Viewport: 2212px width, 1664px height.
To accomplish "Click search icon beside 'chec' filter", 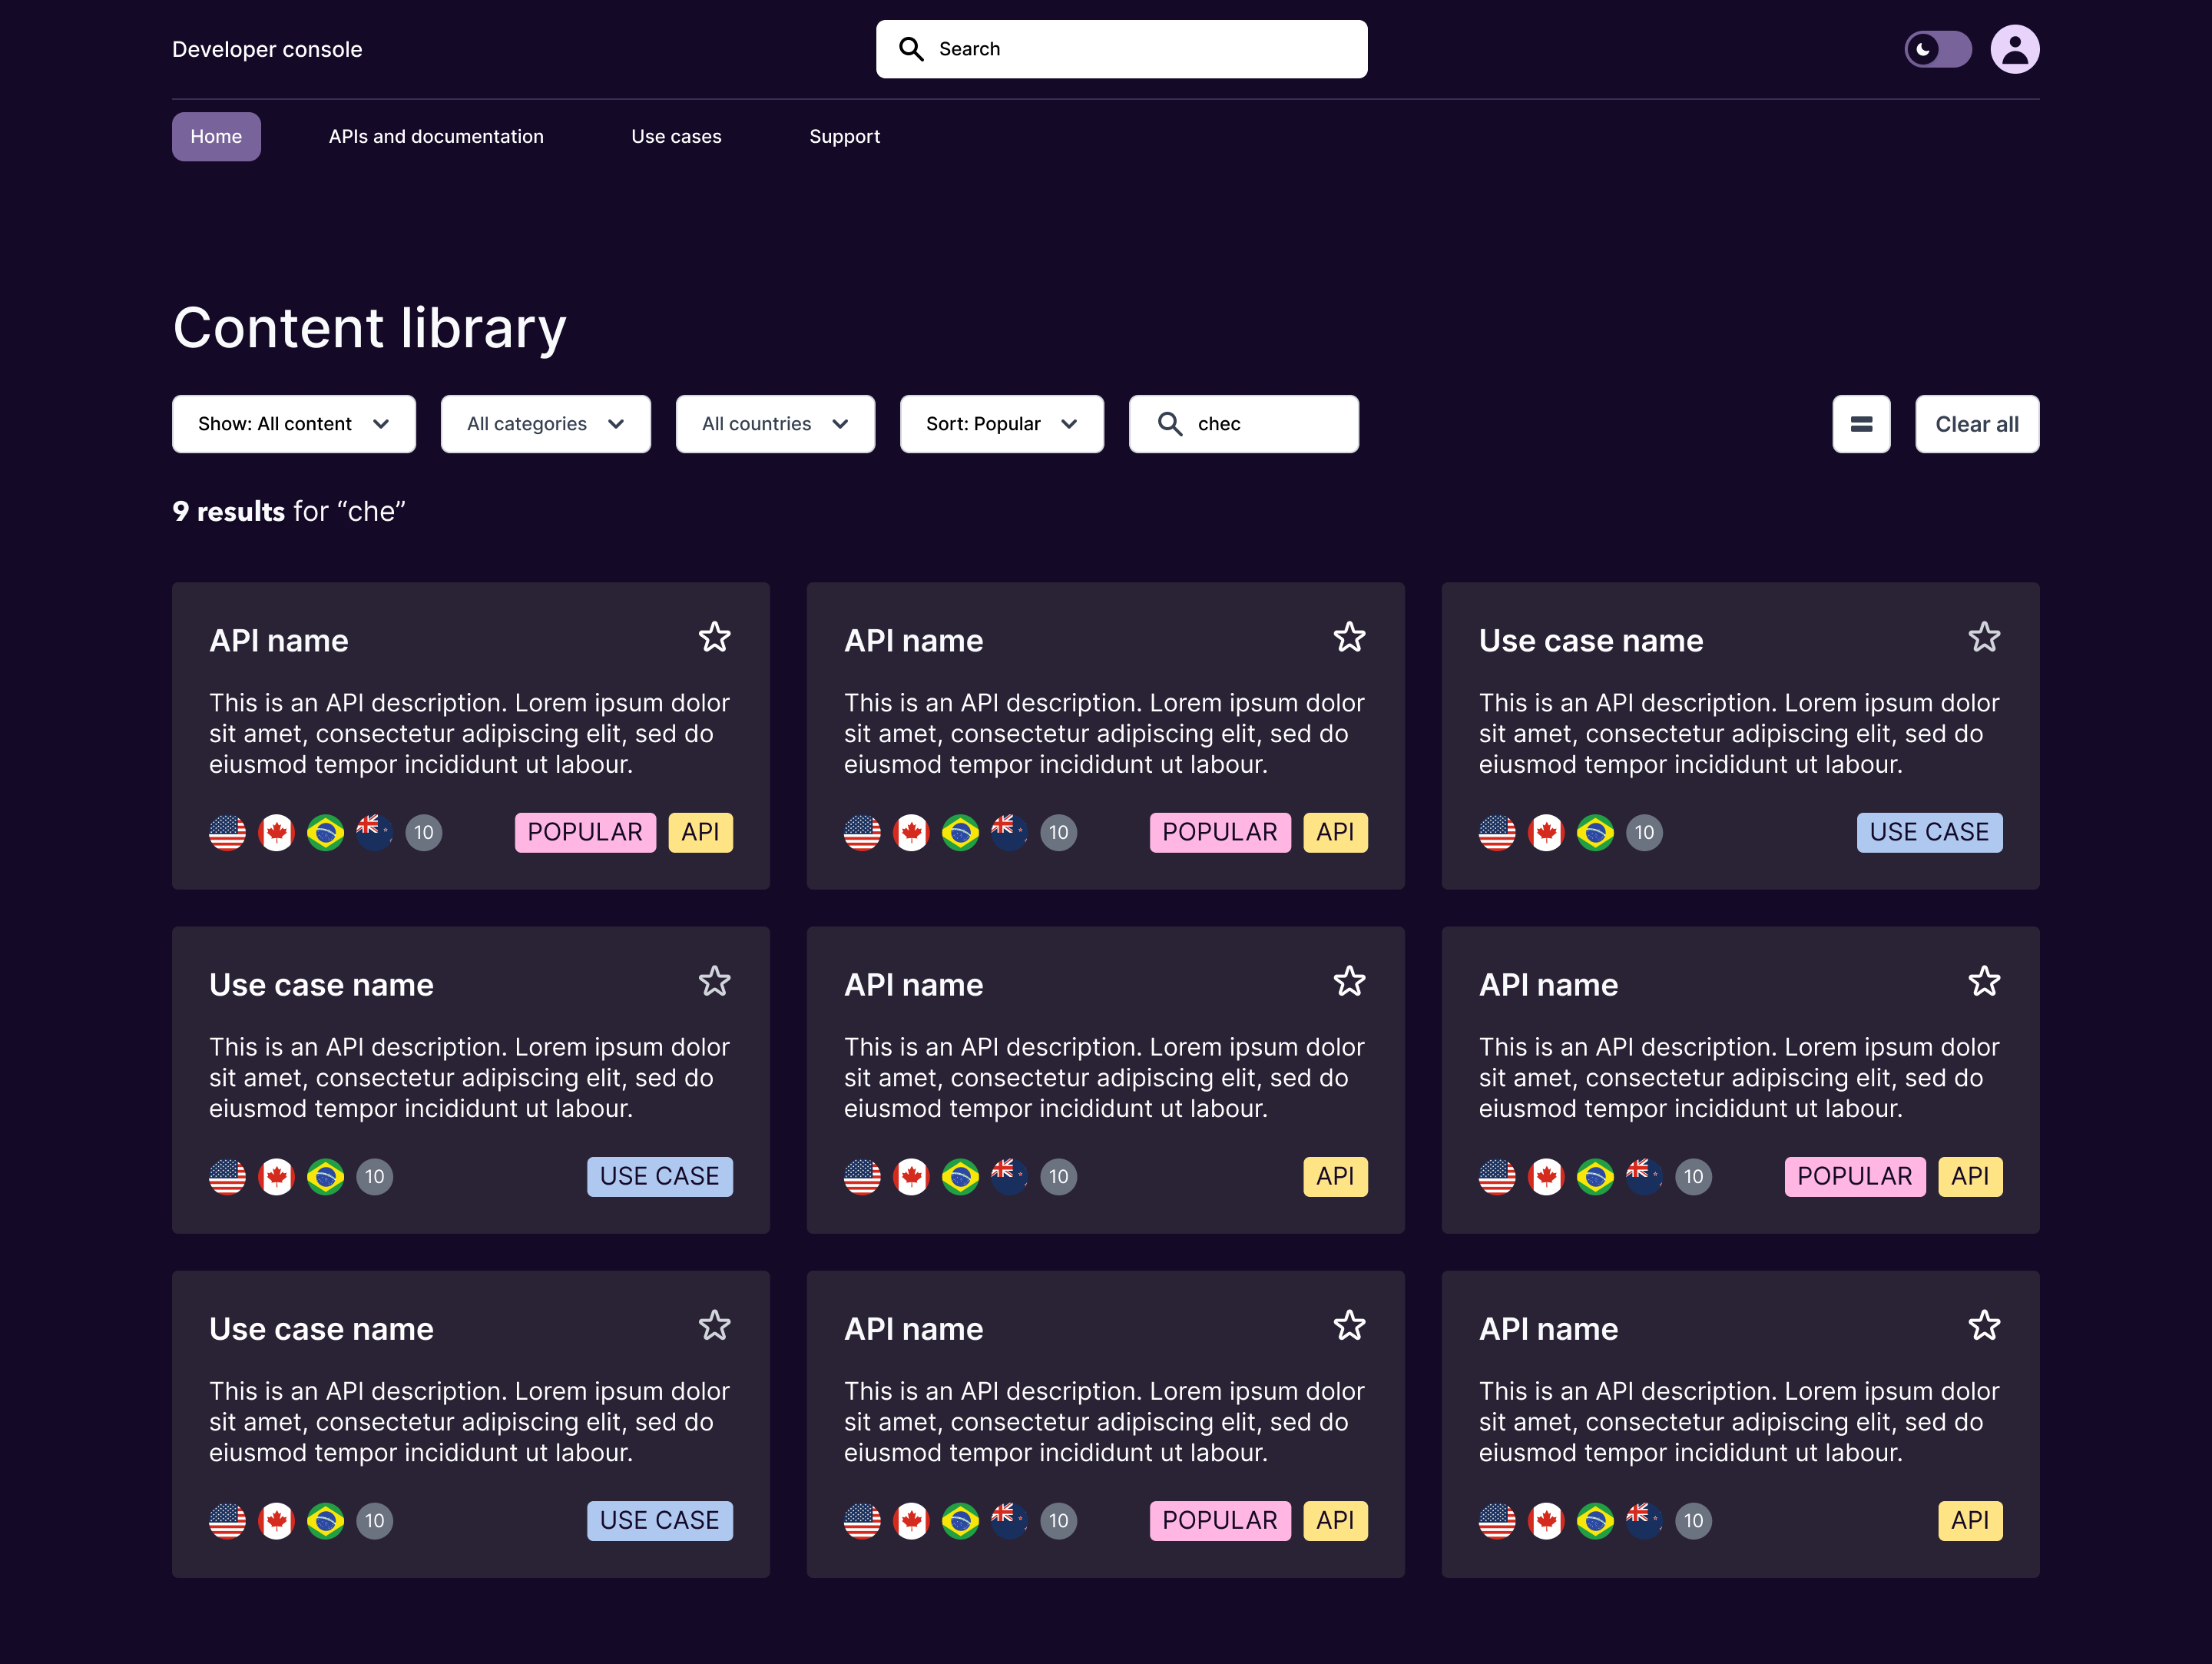I will (1169, 424).
